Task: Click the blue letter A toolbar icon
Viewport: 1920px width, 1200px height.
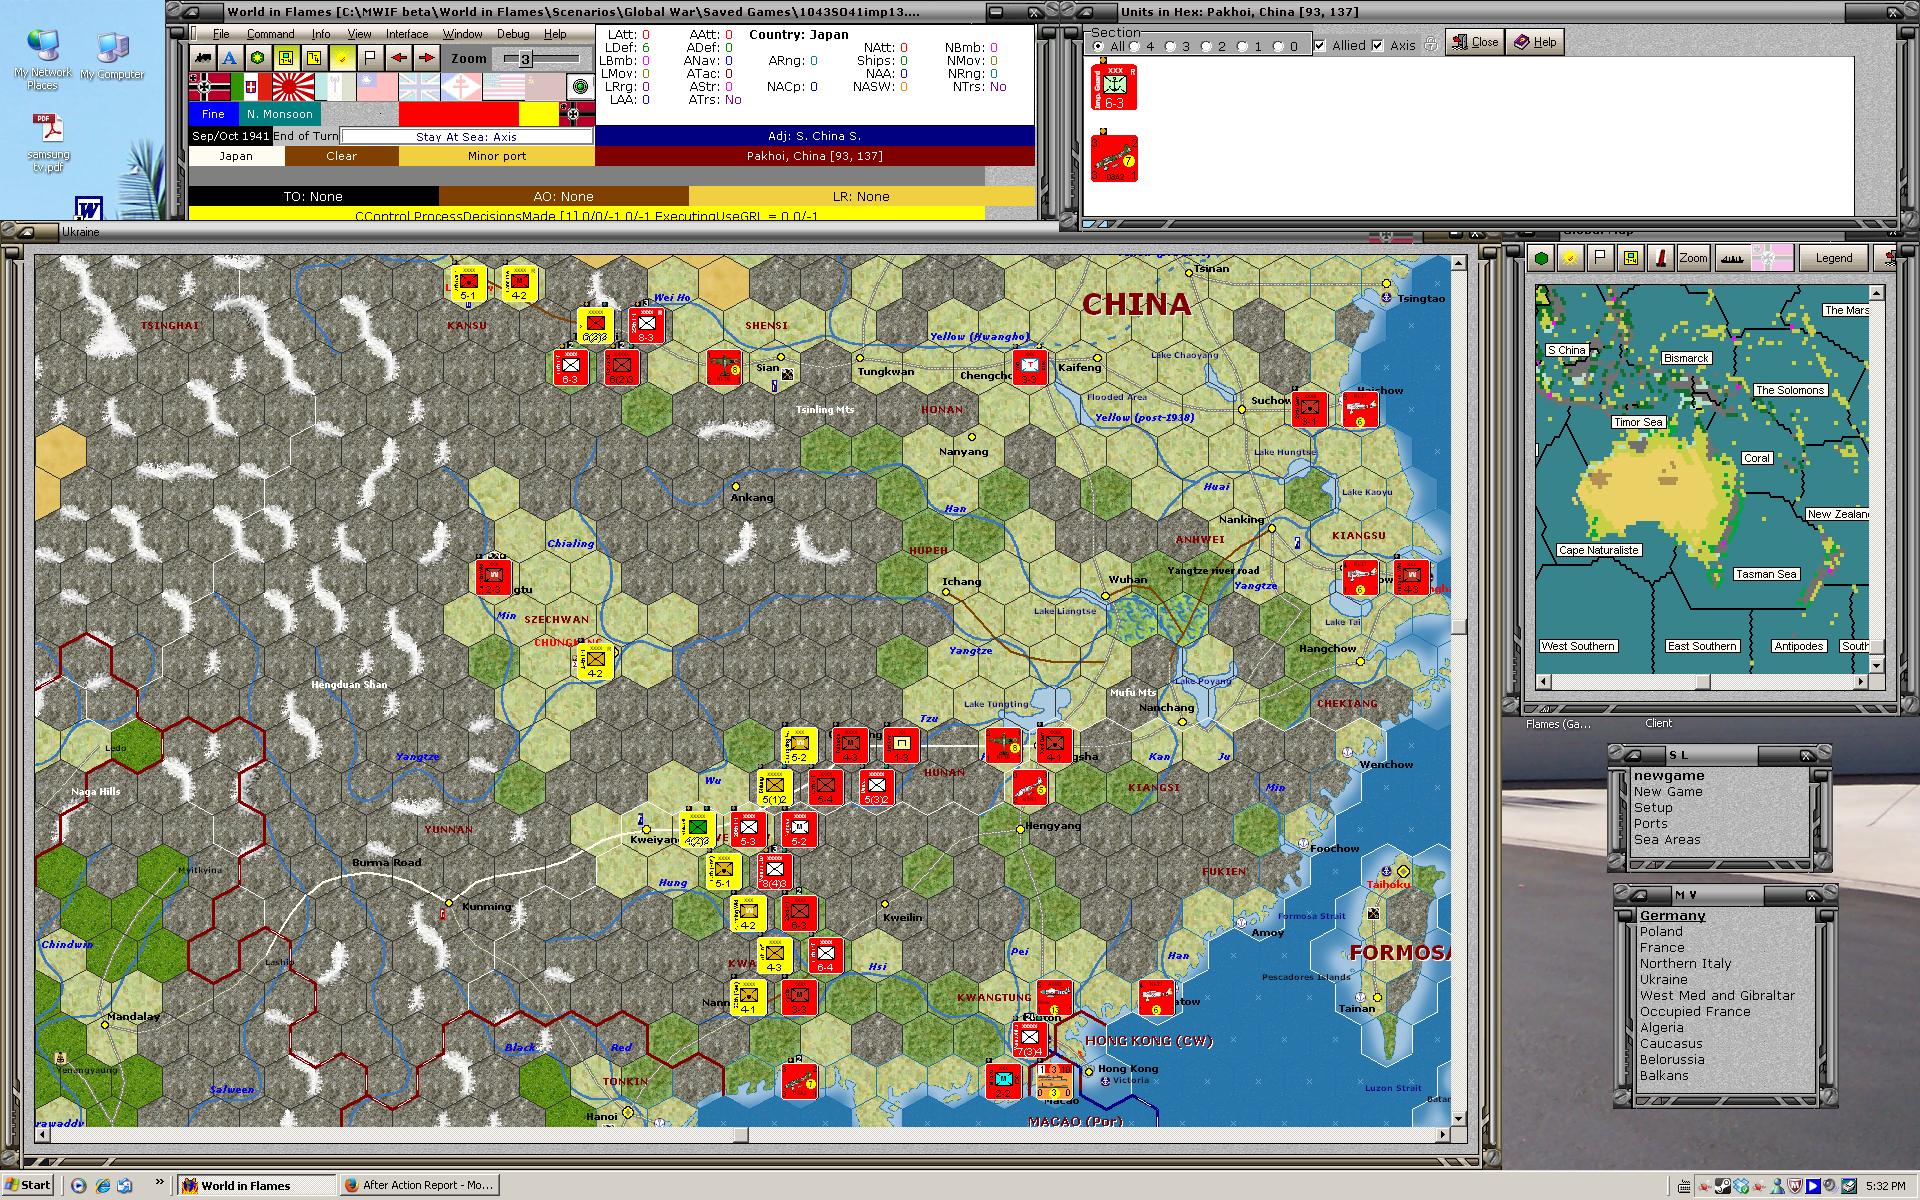Action: point(230,58)
